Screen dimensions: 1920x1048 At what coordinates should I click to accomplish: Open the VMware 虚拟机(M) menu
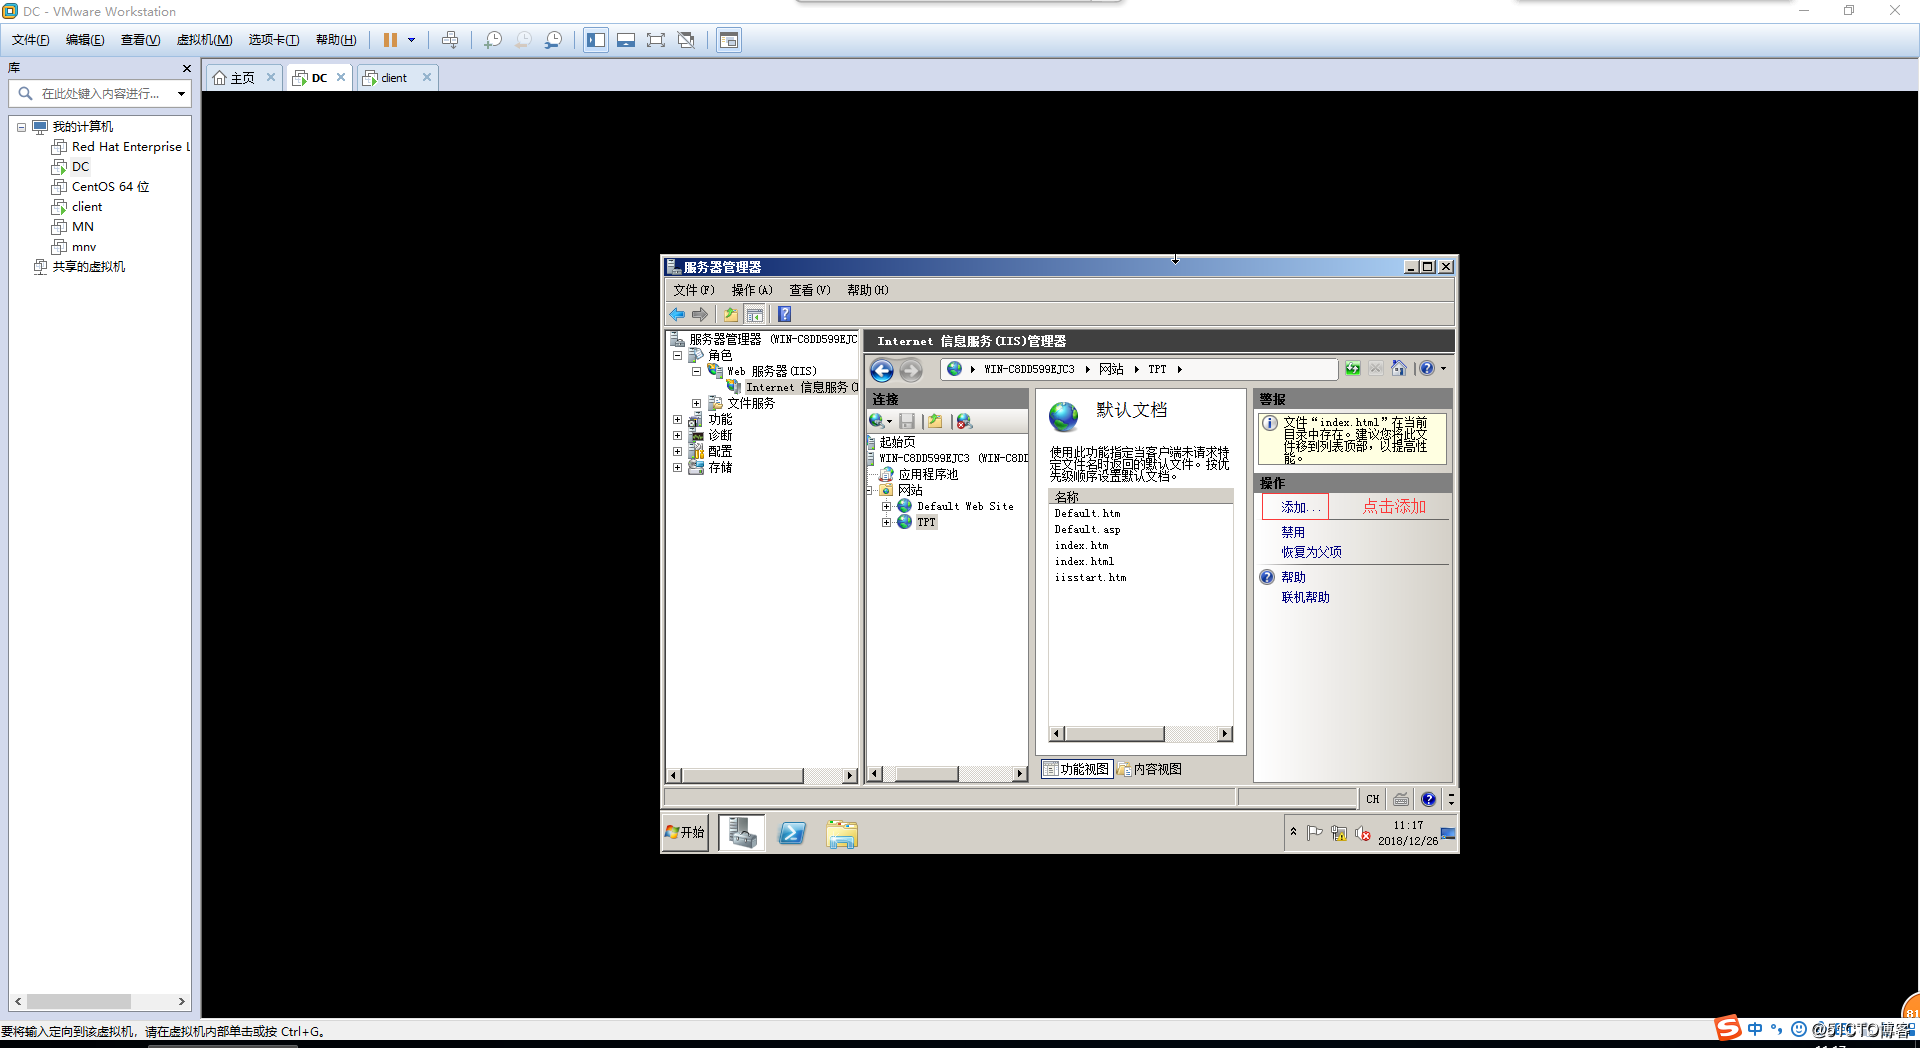tap(205, 40)
